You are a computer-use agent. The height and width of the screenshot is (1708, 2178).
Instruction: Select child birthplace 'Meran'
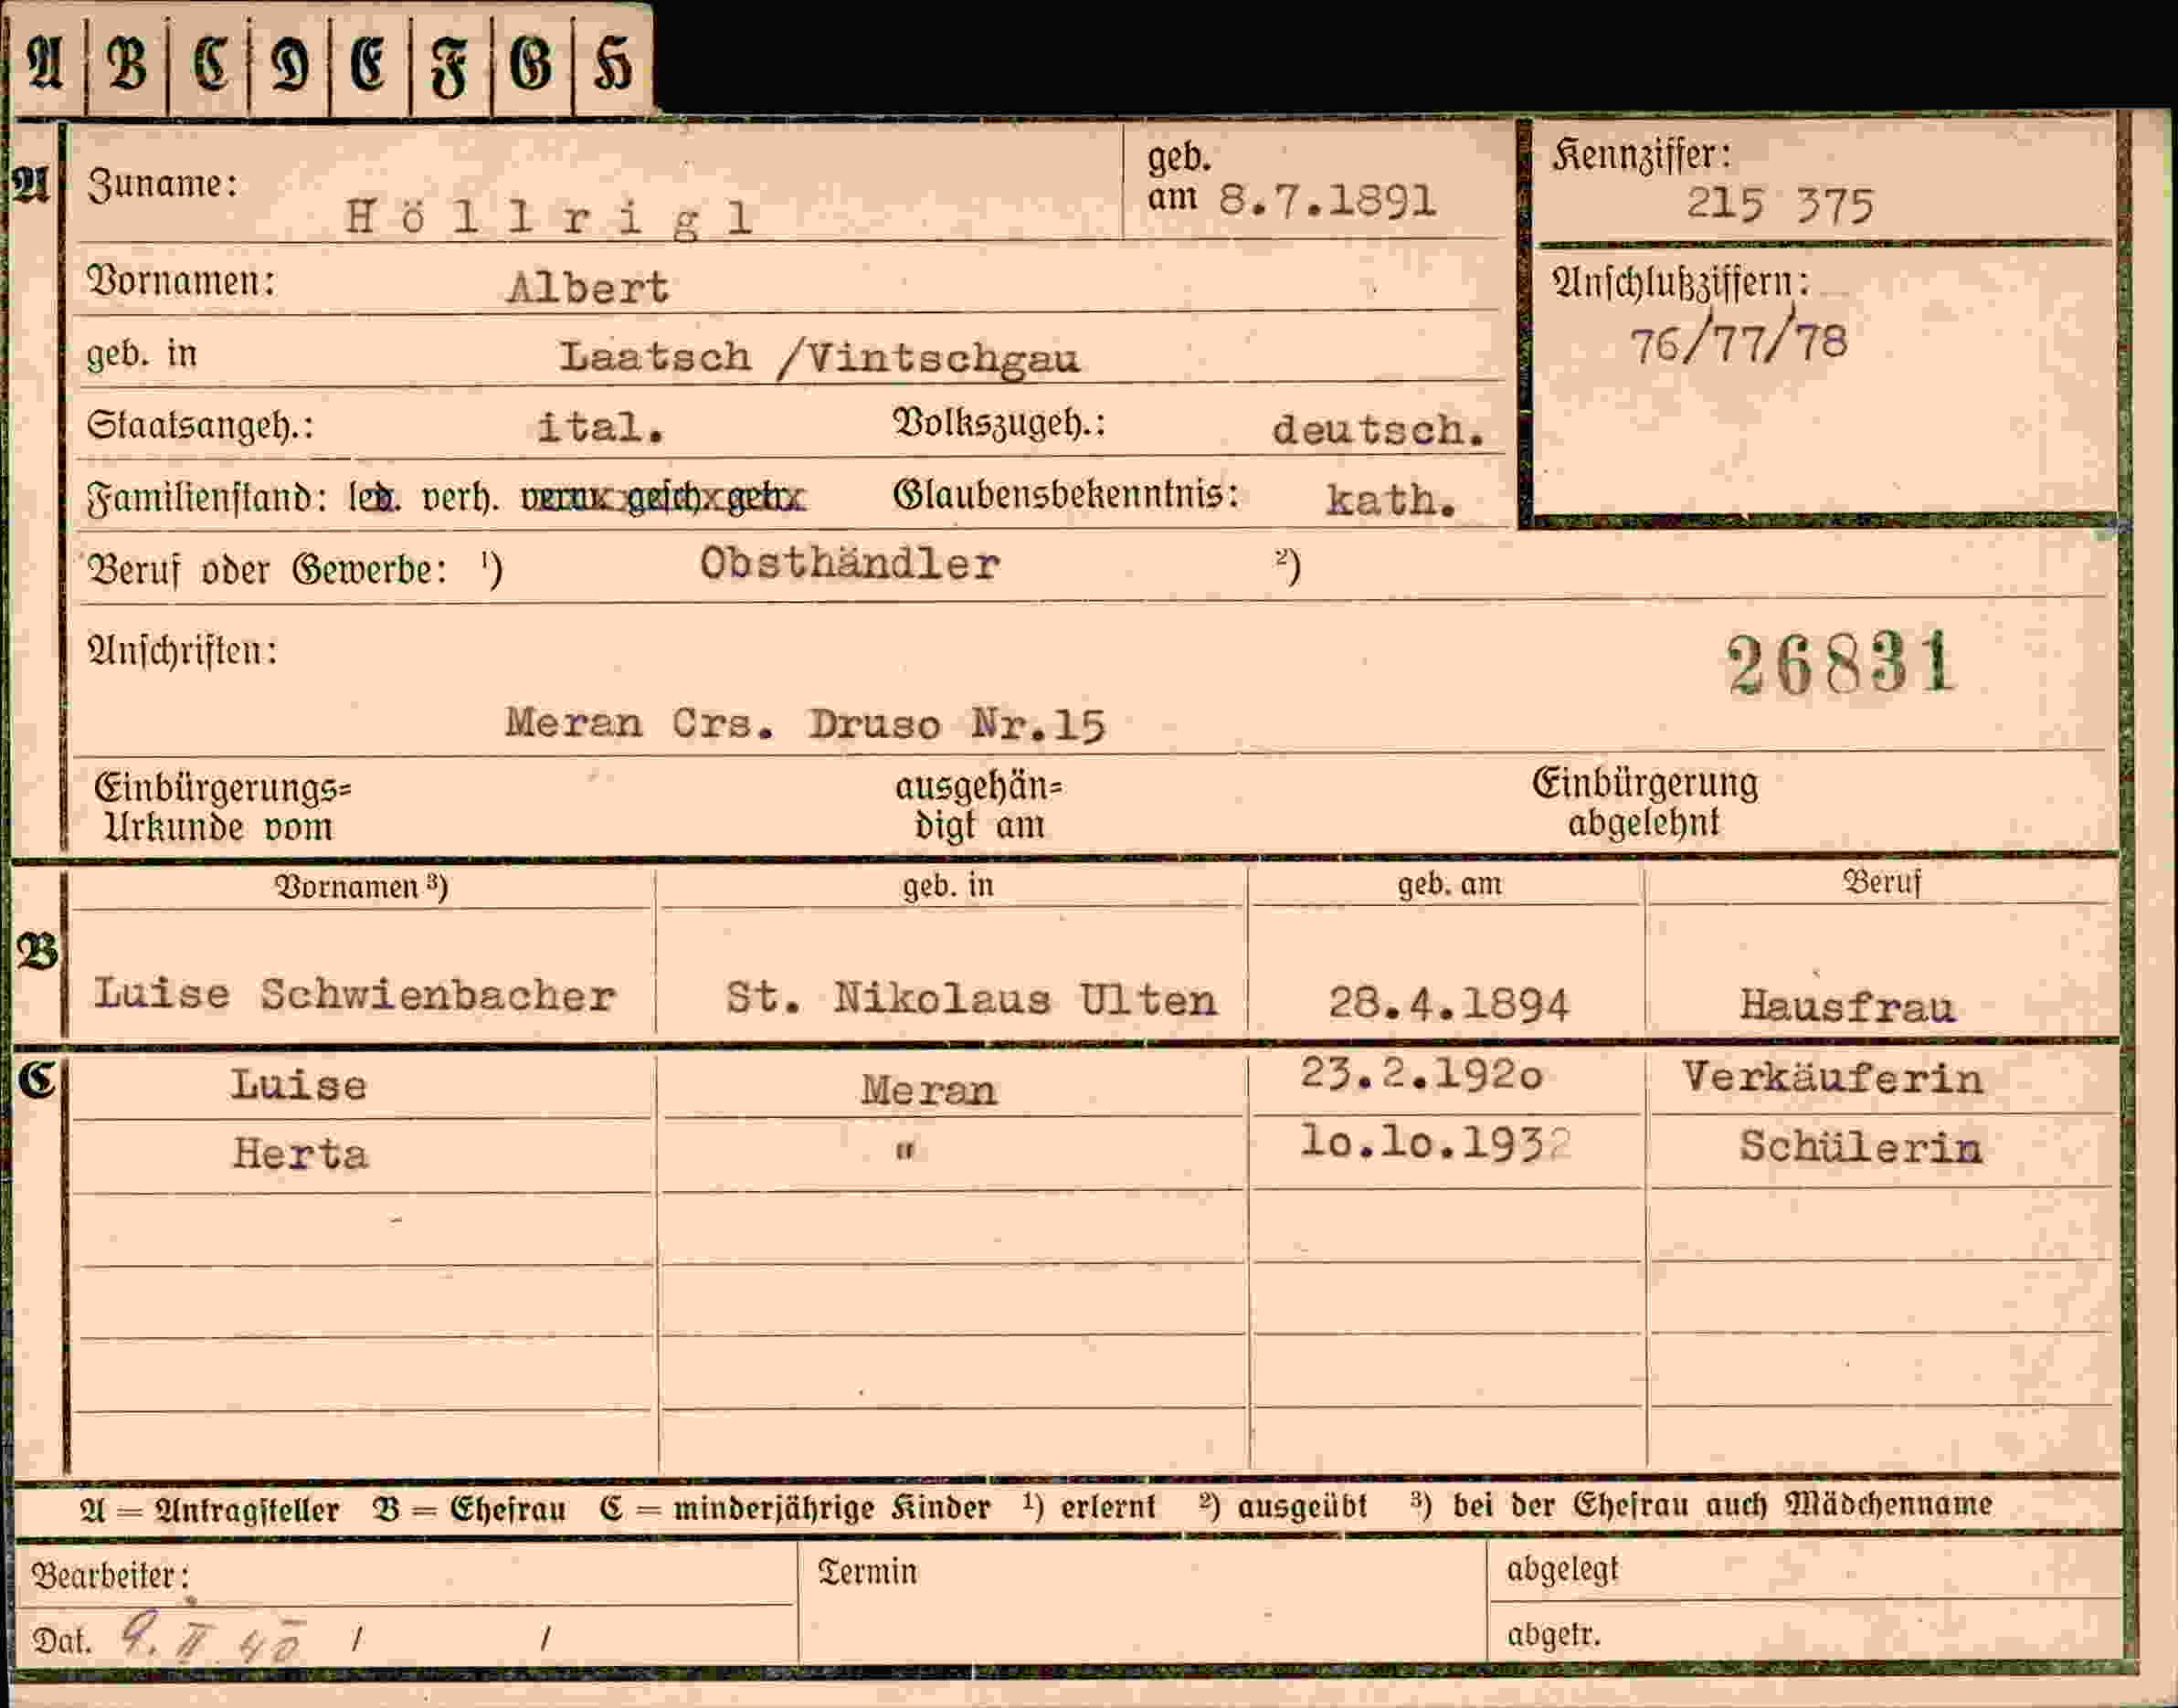(x=929, y=1090)
